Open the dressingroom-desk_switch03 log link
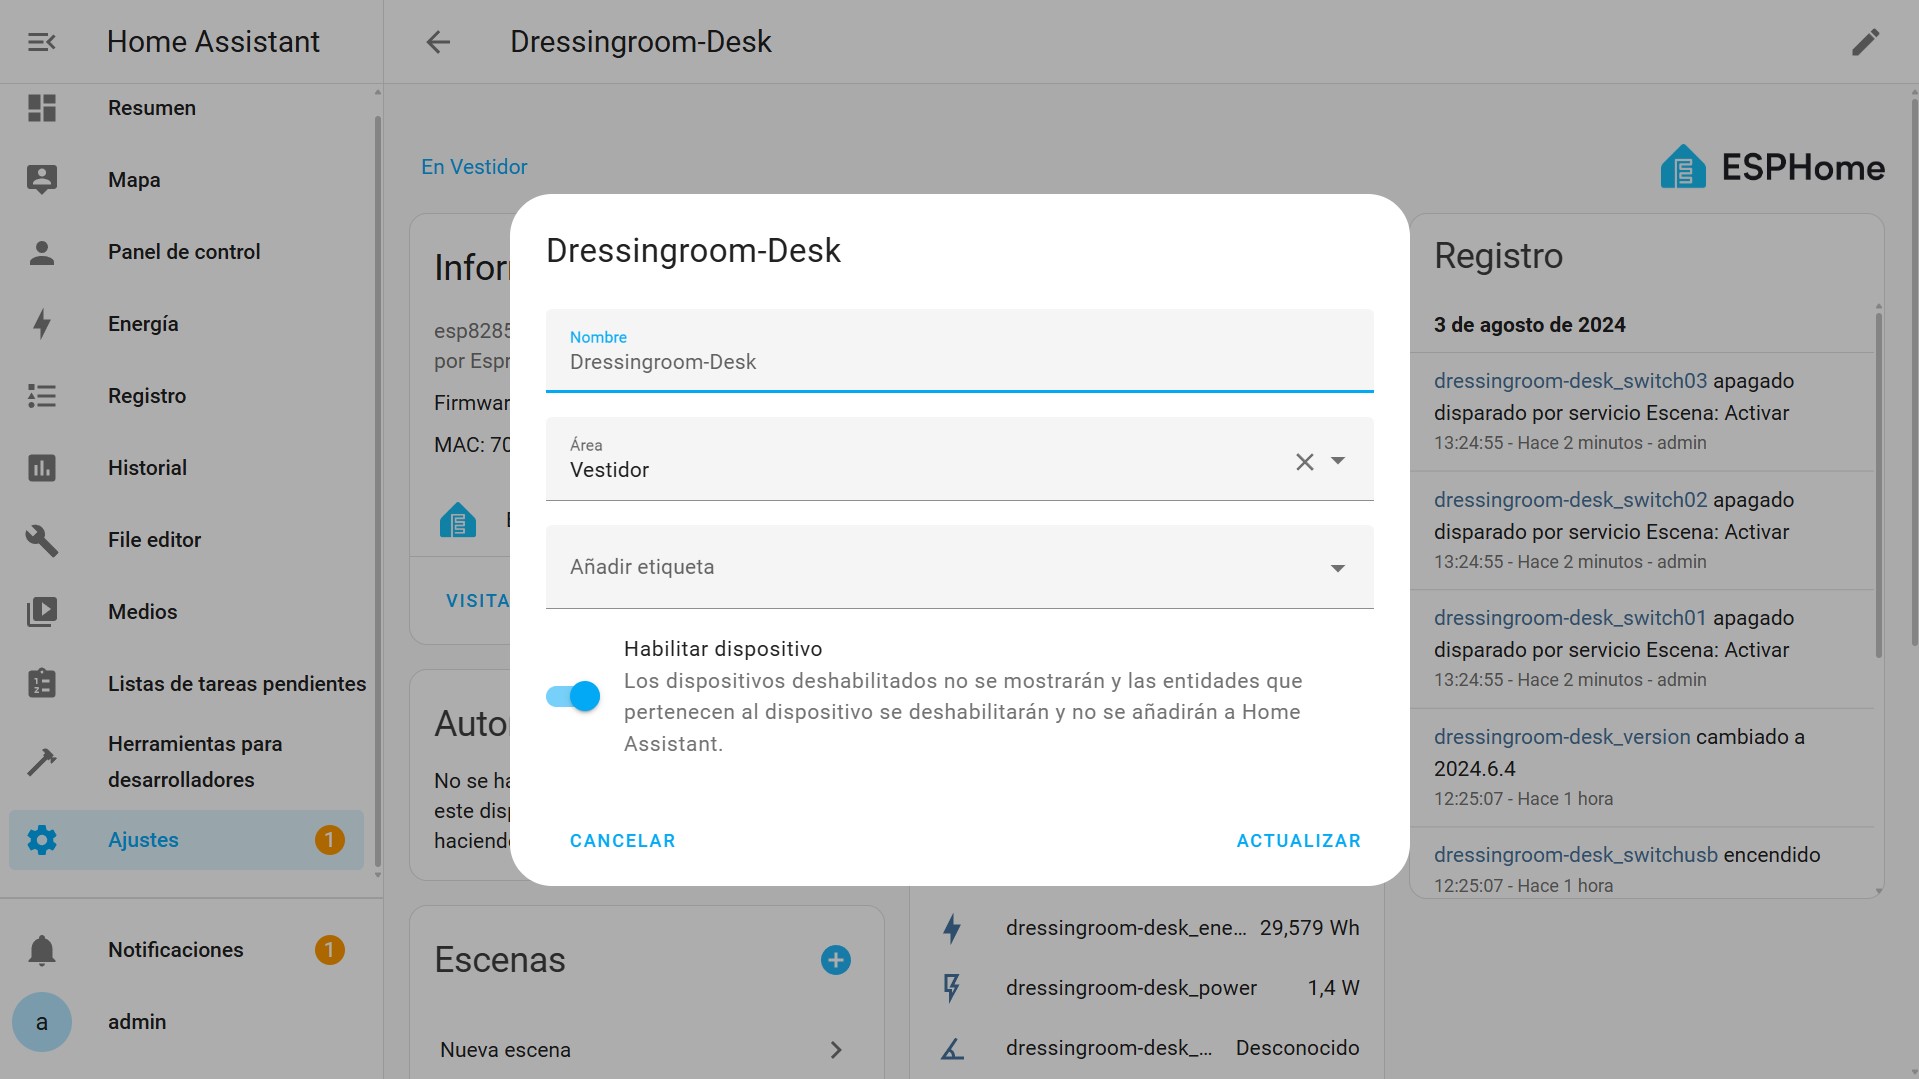 click(1570, 381)
